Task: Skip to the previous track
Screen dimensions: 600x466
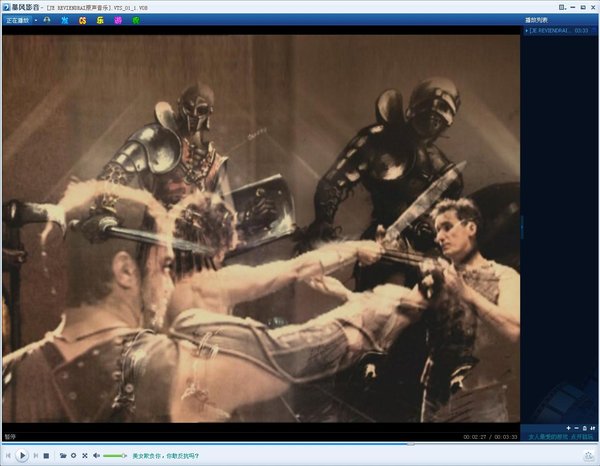Action: point(8,456)
